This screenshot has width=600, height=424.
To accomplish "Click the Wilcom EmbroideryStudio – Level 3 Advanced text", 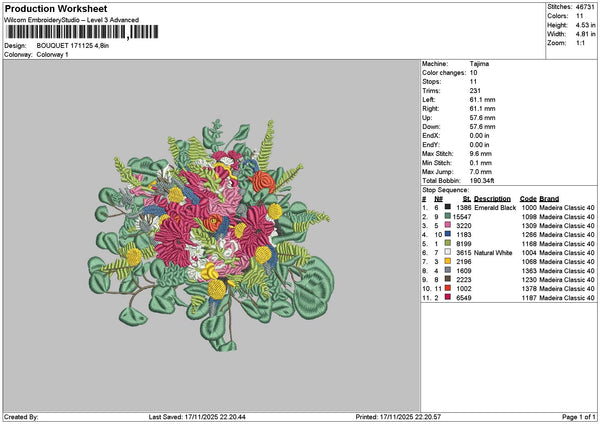I will 72,20.
